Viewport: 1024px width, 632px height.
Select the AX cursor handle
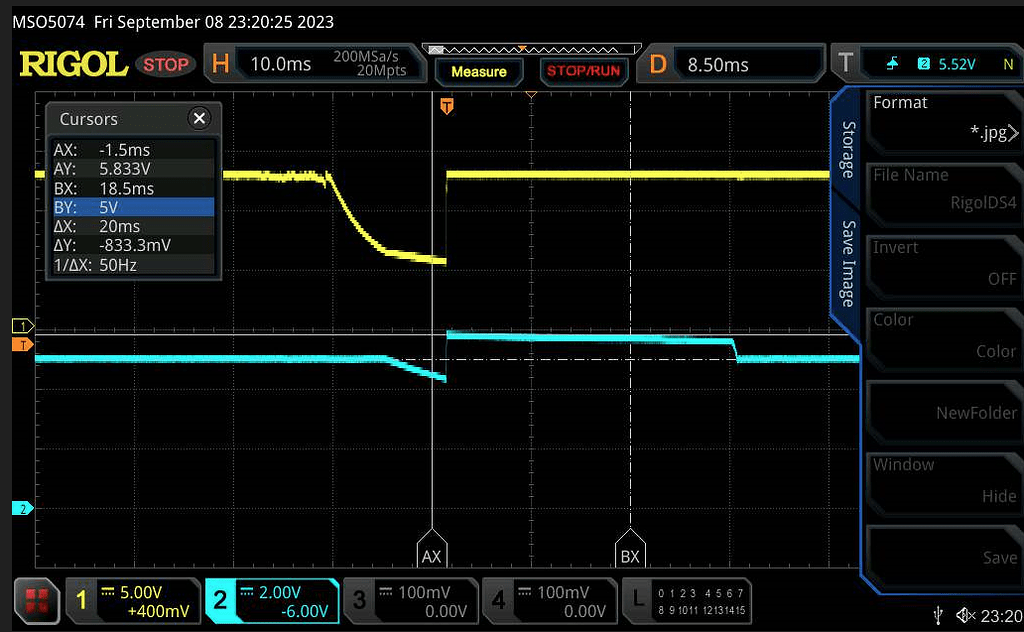coord(431,553)
